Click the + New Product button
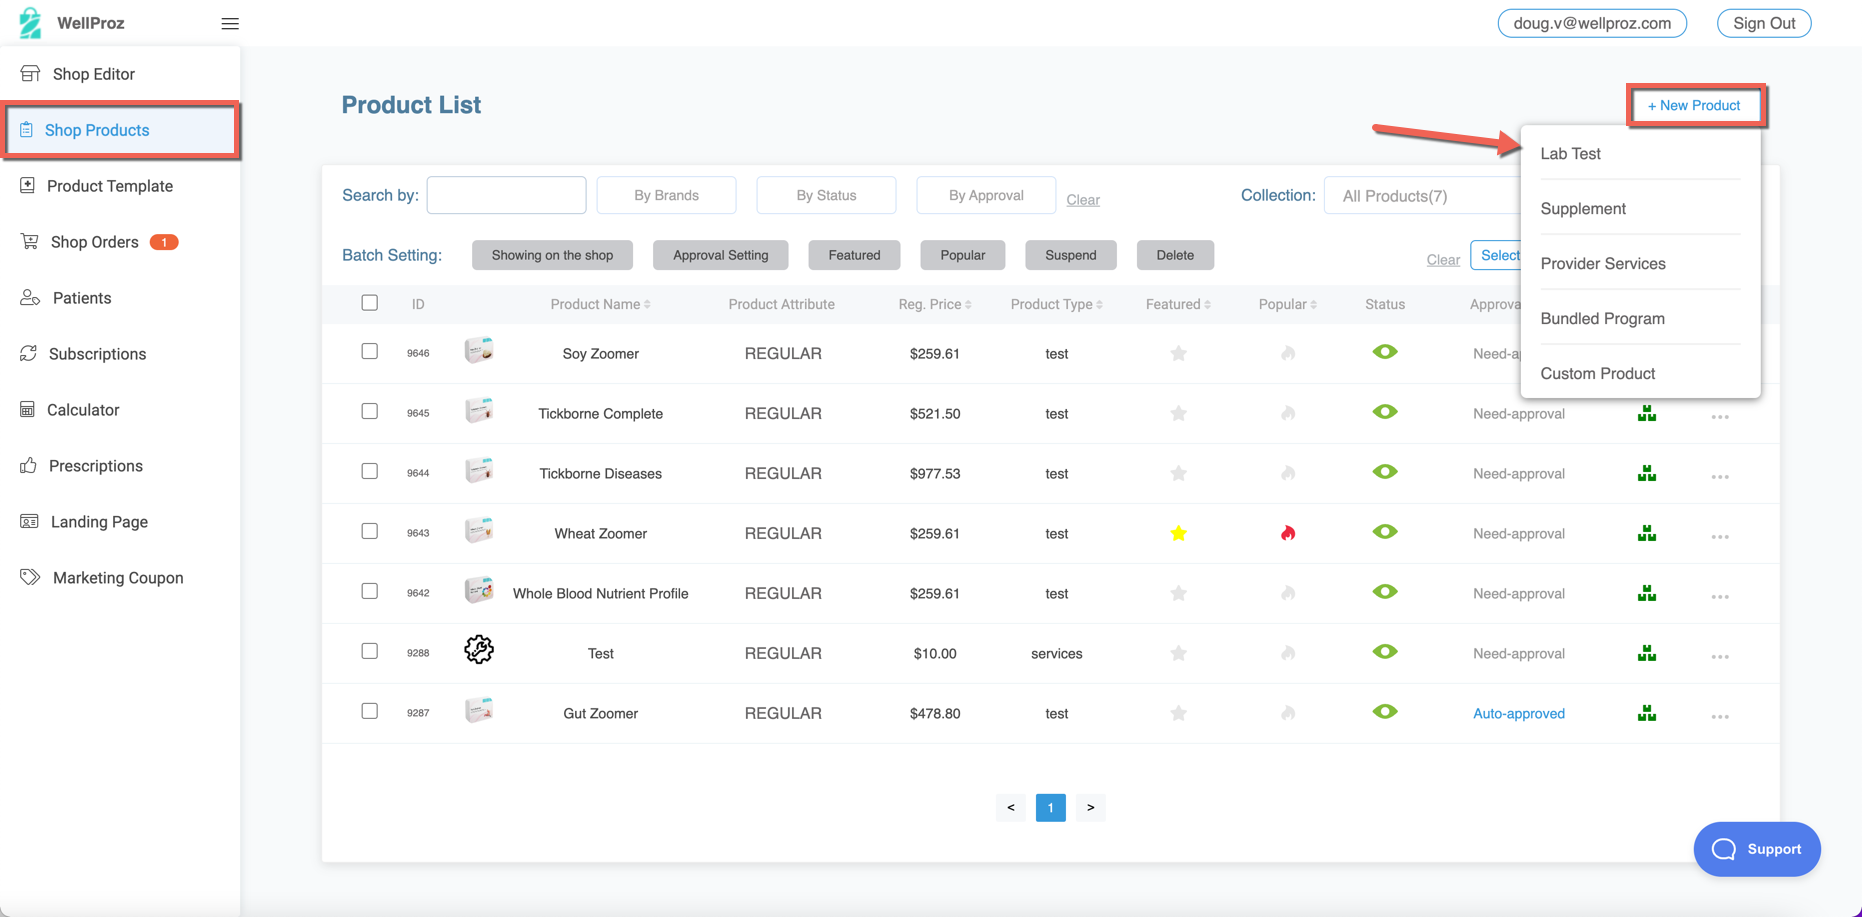 (1695, 105)
